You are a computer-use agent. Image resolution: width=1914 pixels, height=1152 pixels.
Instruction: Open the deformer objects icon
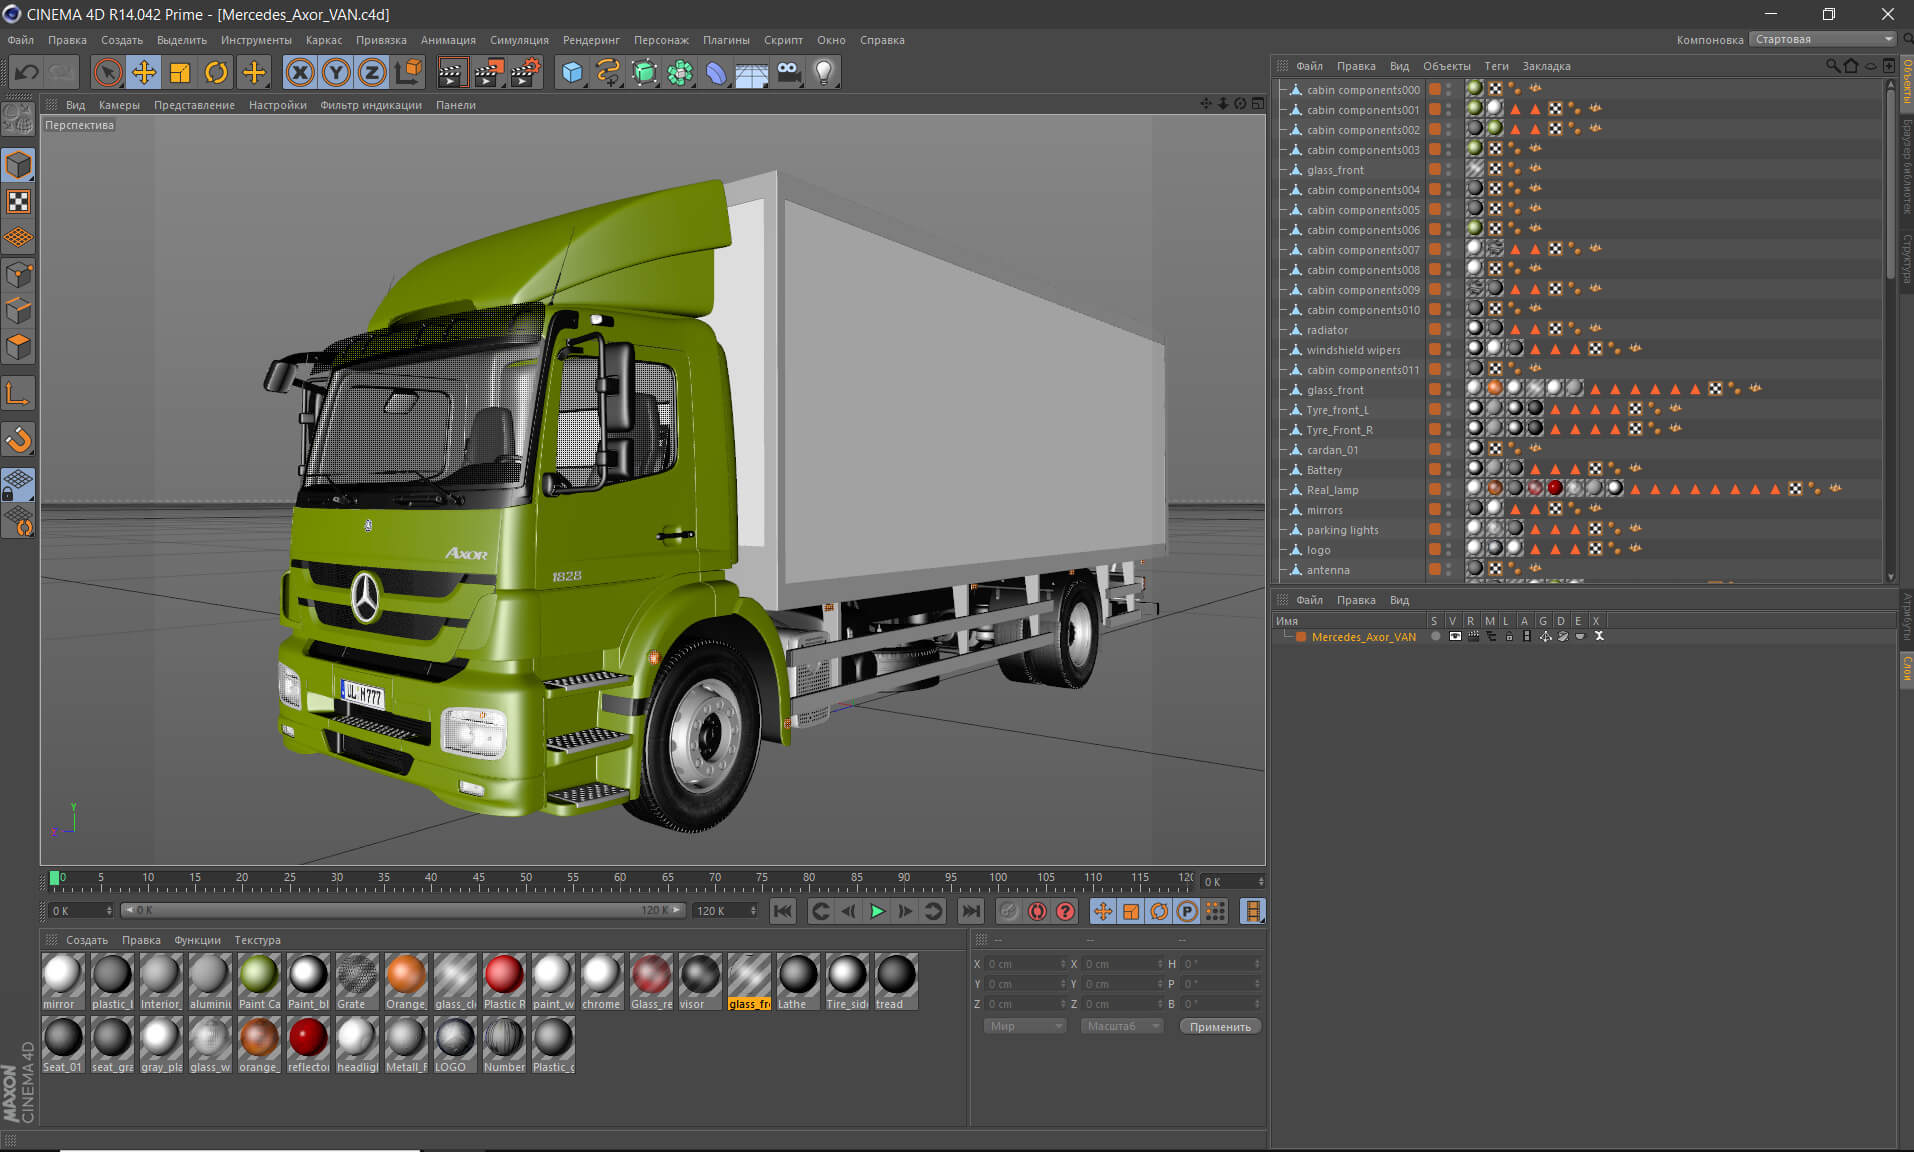click(x=716, y=72)
